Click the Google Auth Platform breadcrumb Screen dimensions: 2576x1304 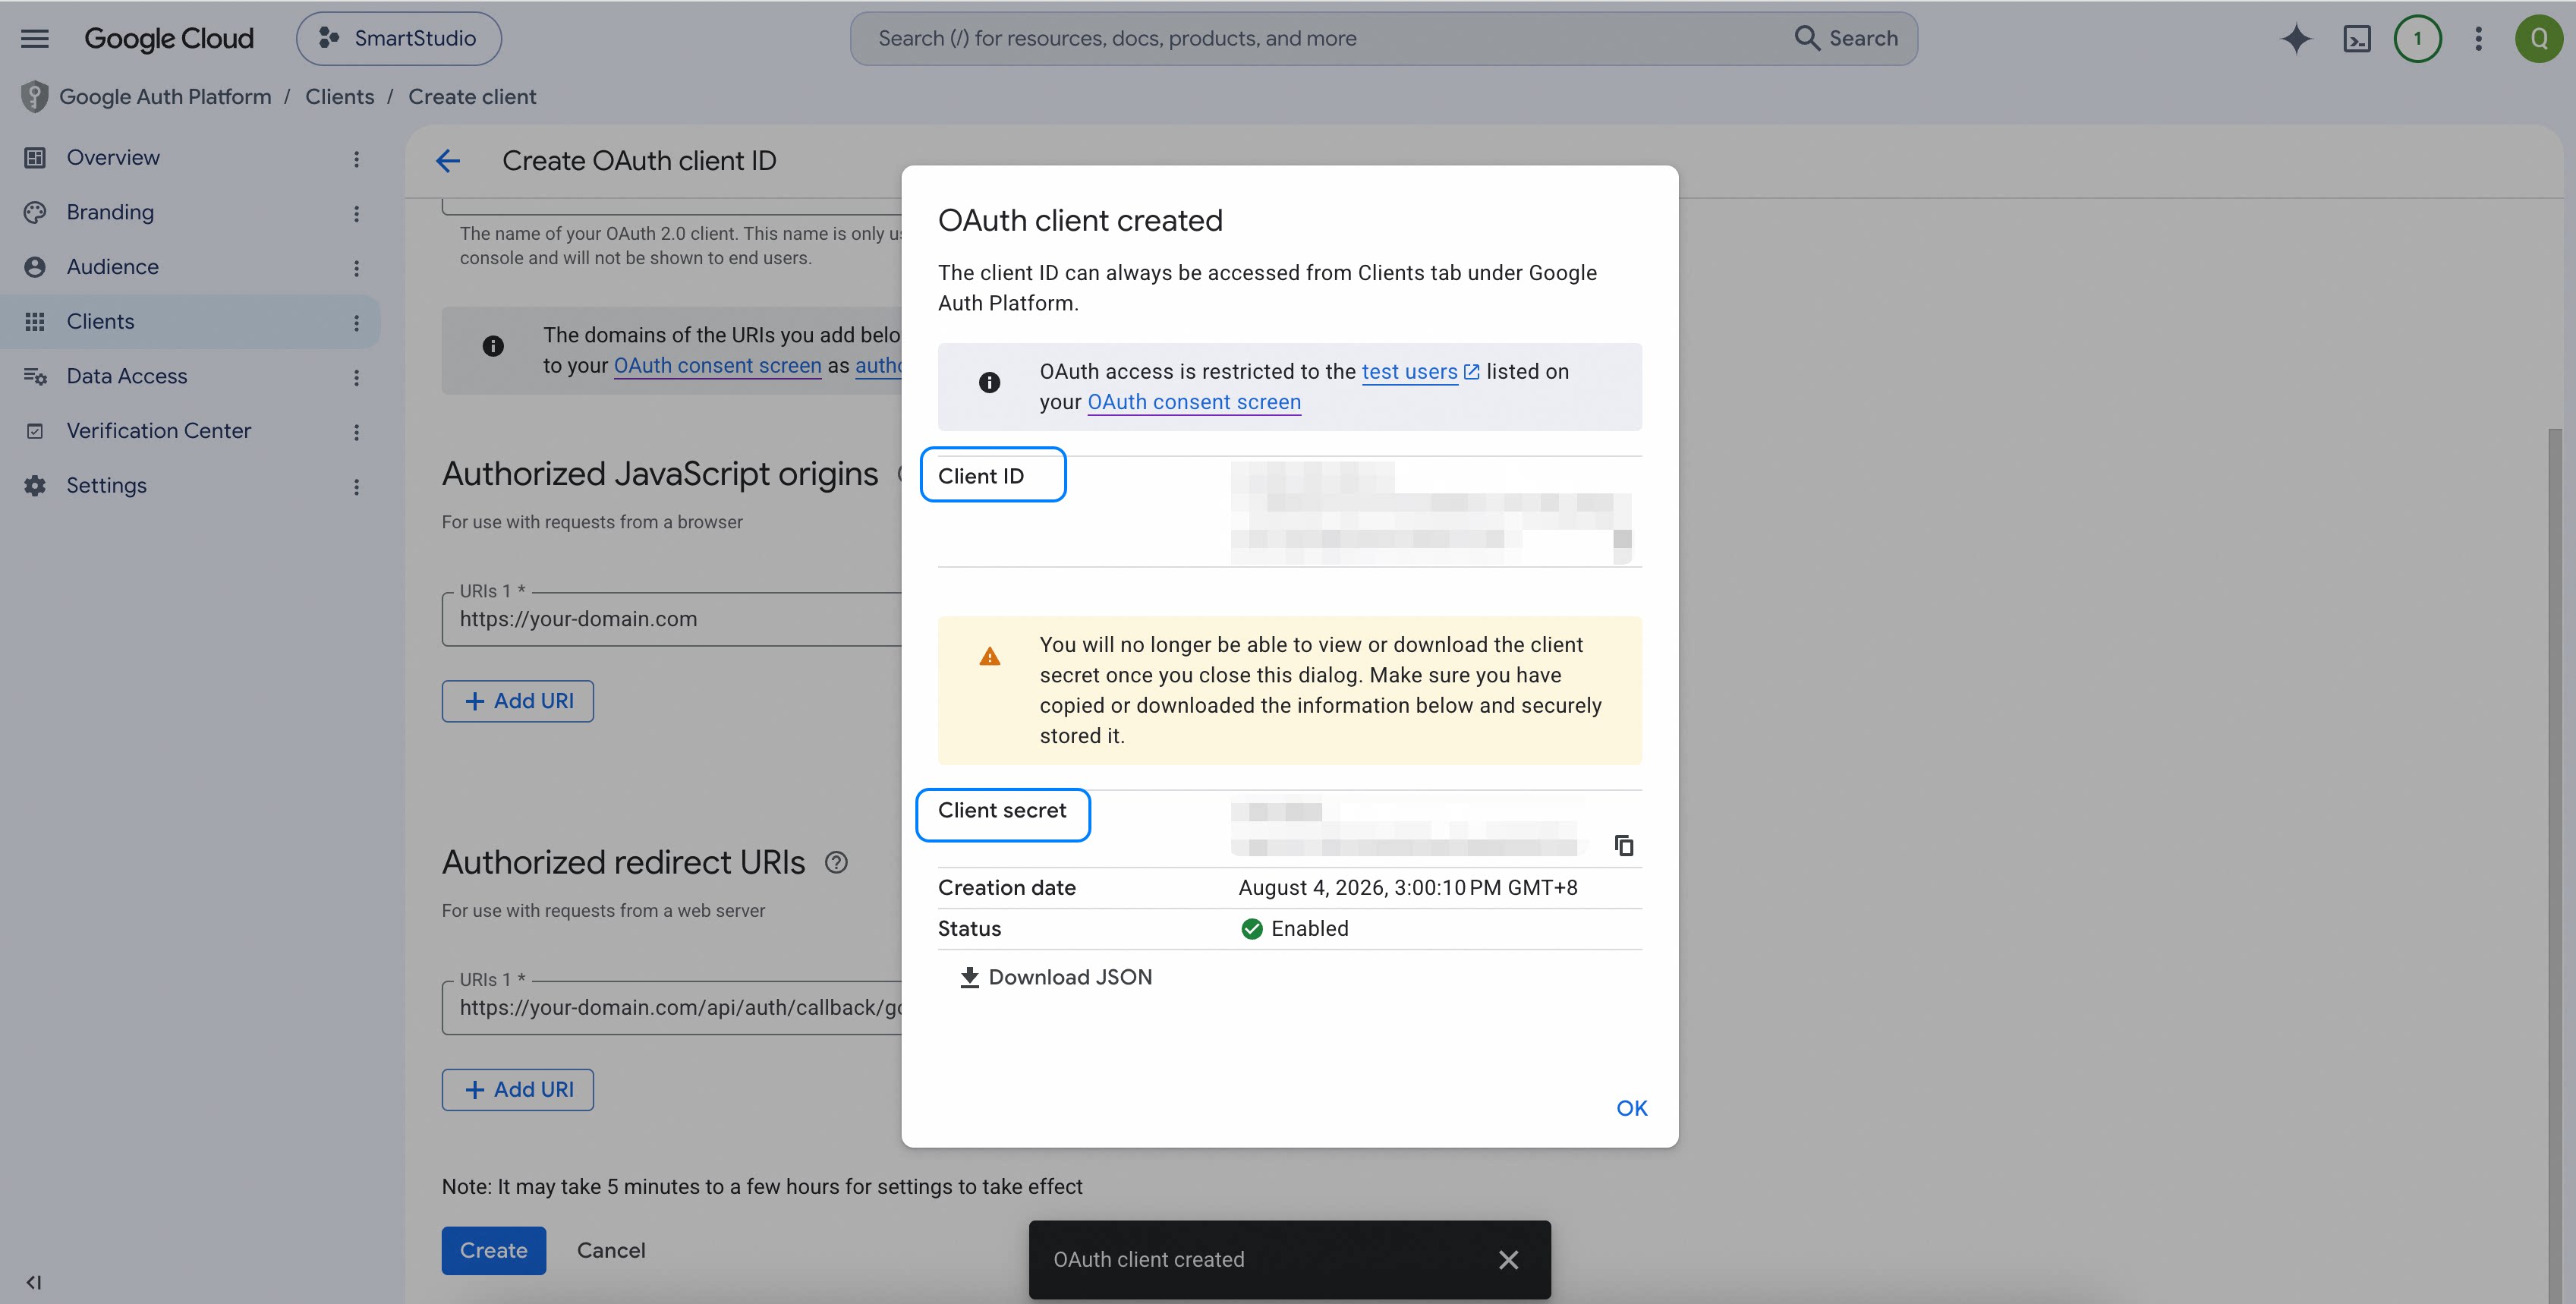[165, 97]
